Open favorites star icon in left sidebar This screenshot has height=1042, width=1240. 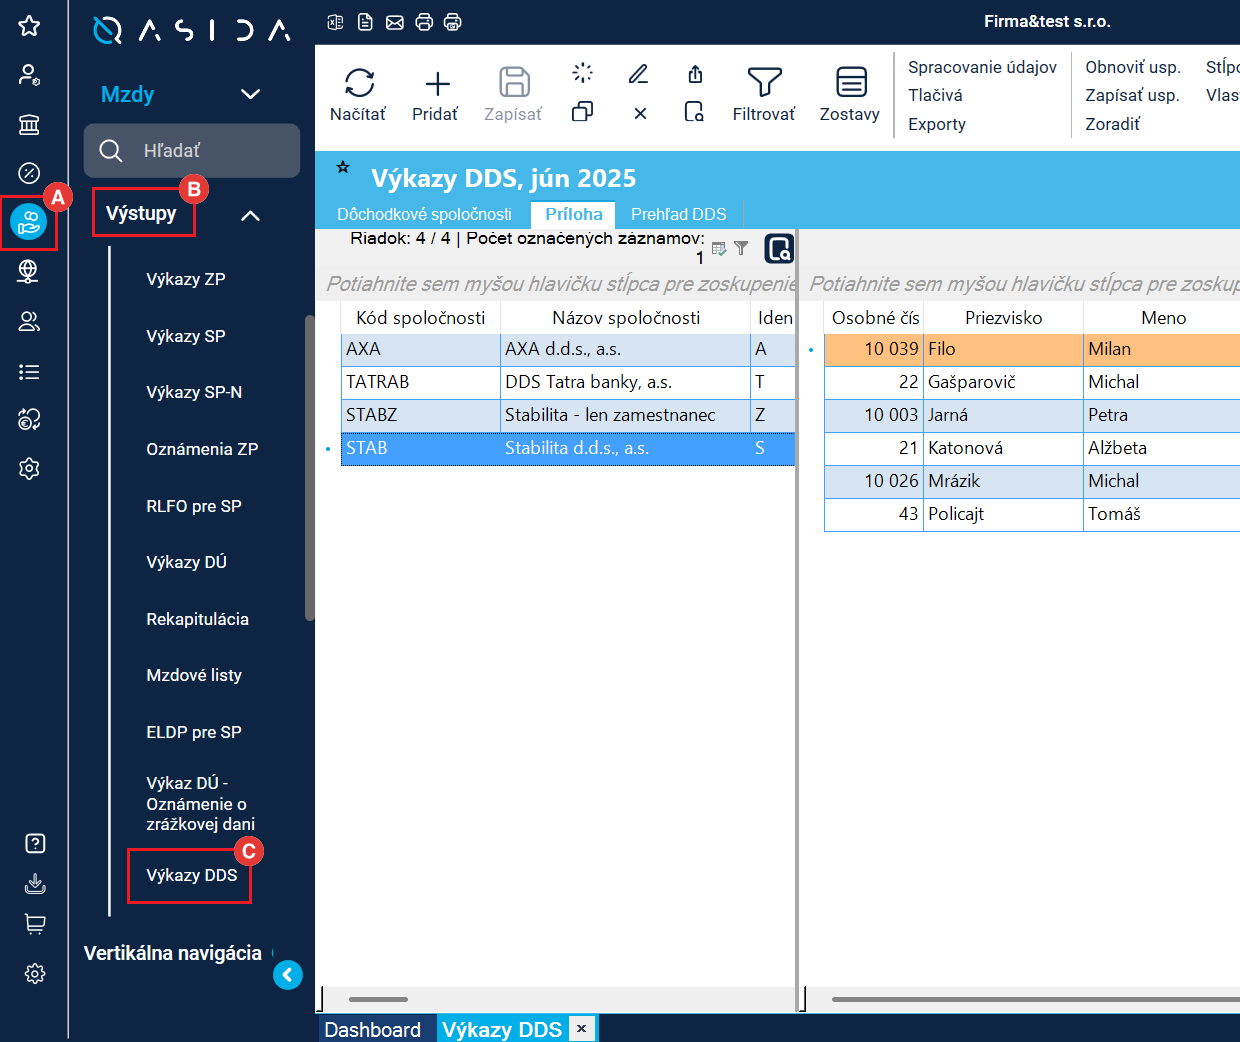(x=29, y=26)
